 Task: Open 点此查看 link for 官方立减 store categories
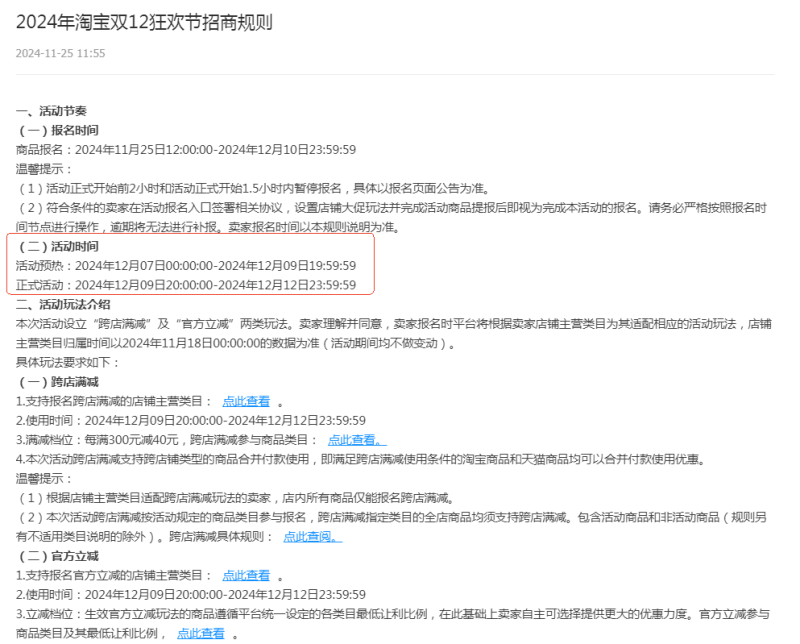246,576
